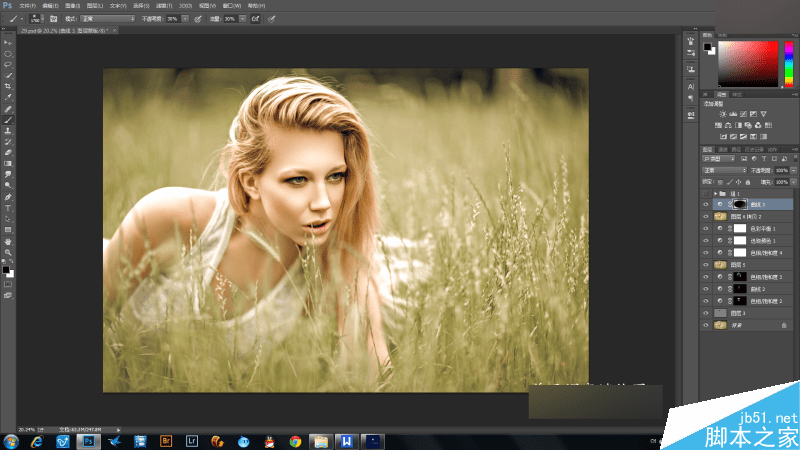This screenshot has width=800, height=450.
Task: Select the Clone Stamp tool
Action: (x=9, y=130)
